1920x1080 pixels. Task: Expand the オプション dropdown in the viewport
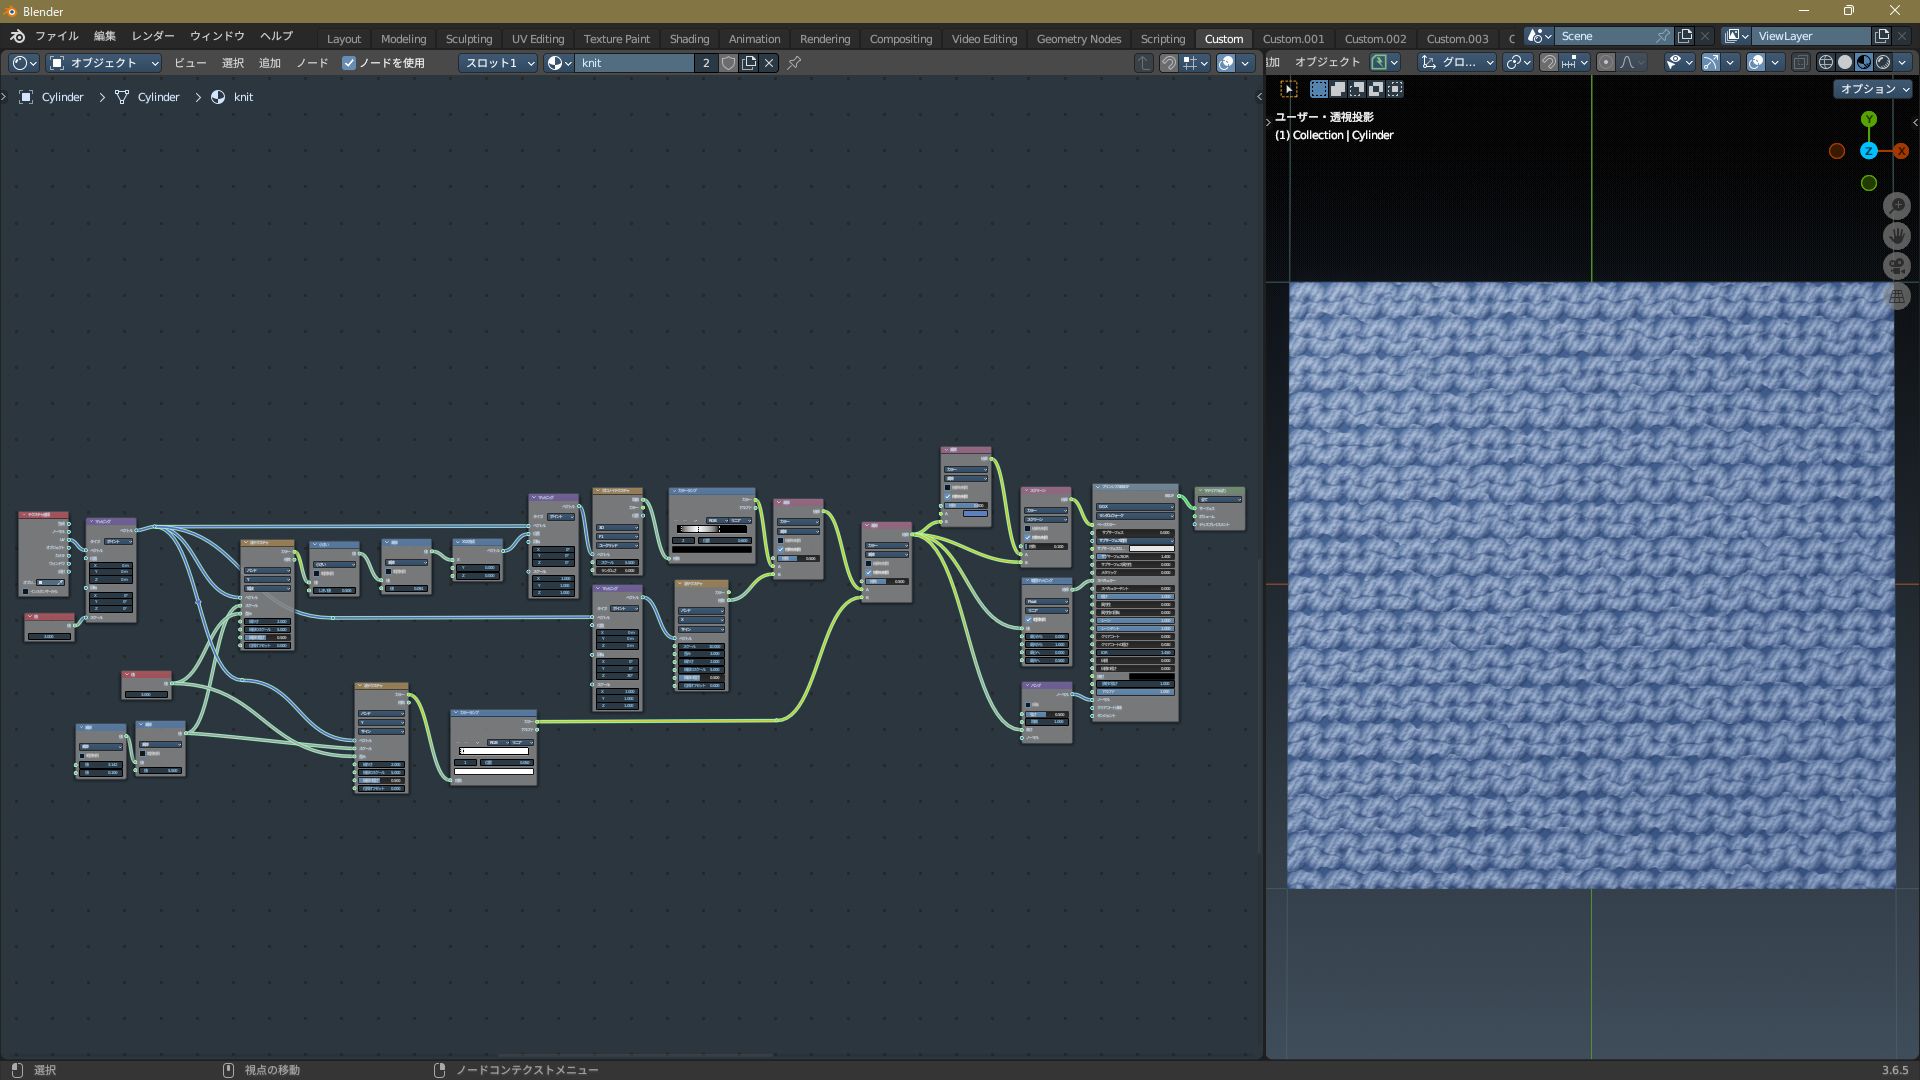click(1874, 89)
